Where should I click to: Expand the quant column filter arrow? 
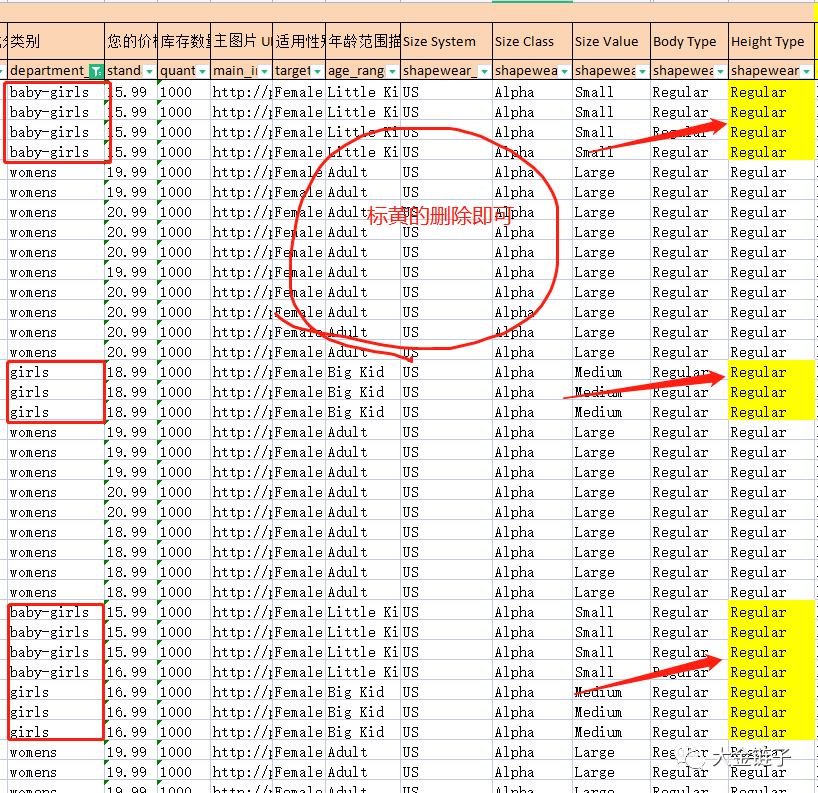tap(204, 71)
